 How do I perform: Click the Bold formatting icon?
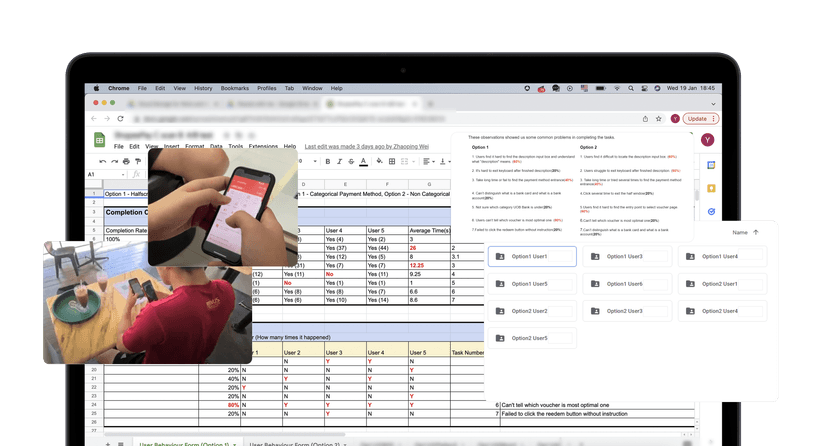pos(327,162)
